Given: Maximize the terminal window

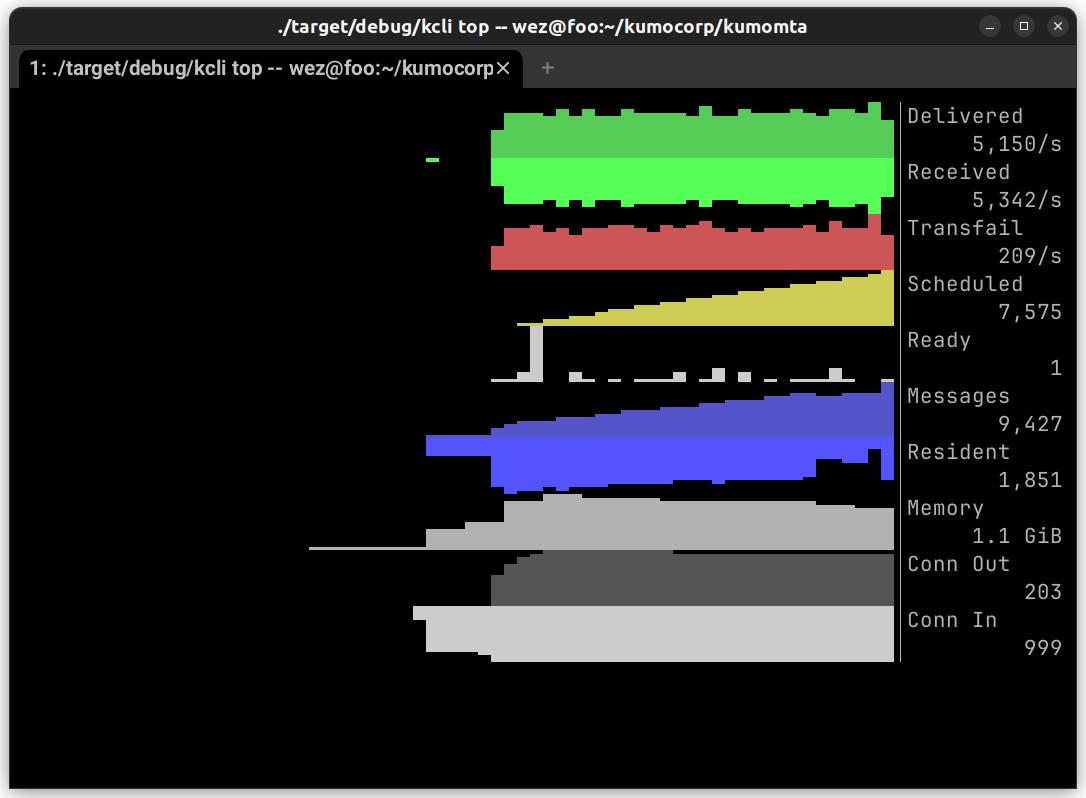Looking at the screenshot, I should tap(1024, 26).
